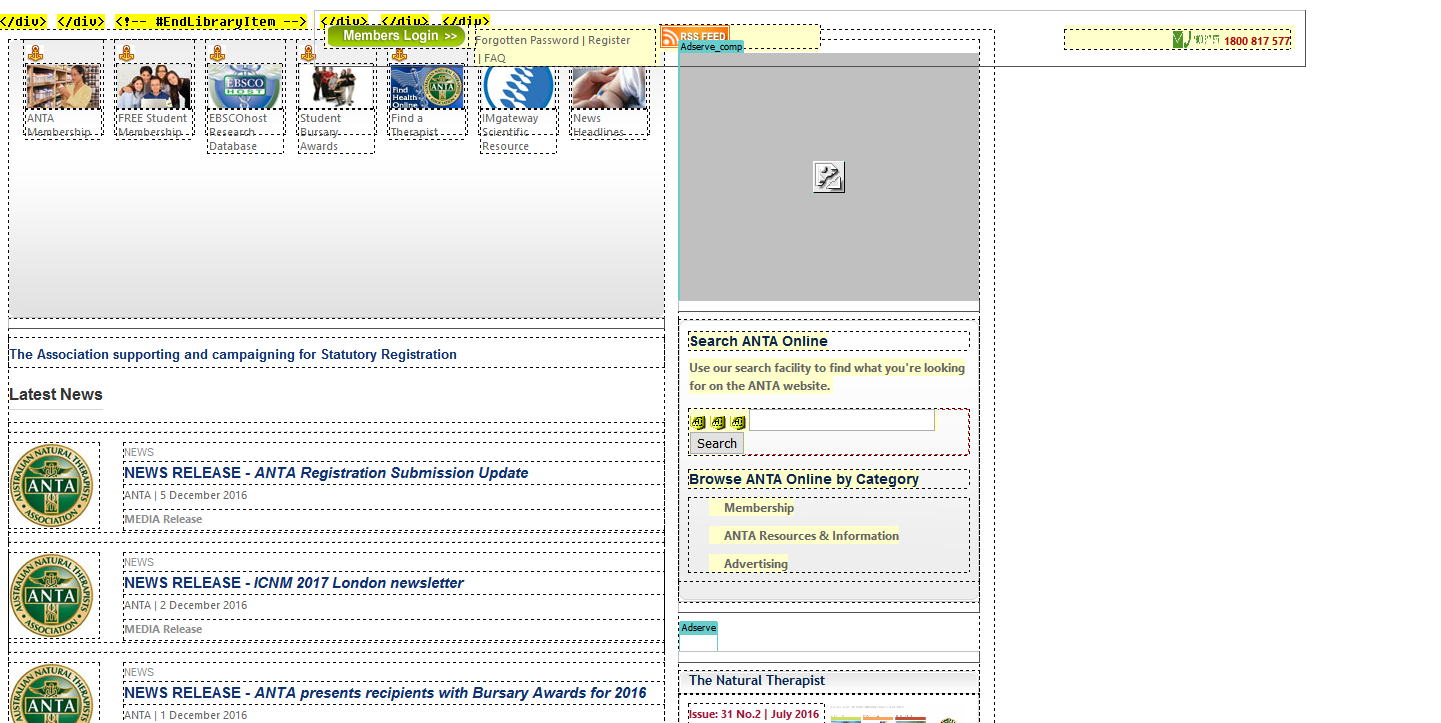Viewport: 1441px width, 723px height.
Task: Select ANTA logo beside Registration Submission Update news
Action: (51, 485)
